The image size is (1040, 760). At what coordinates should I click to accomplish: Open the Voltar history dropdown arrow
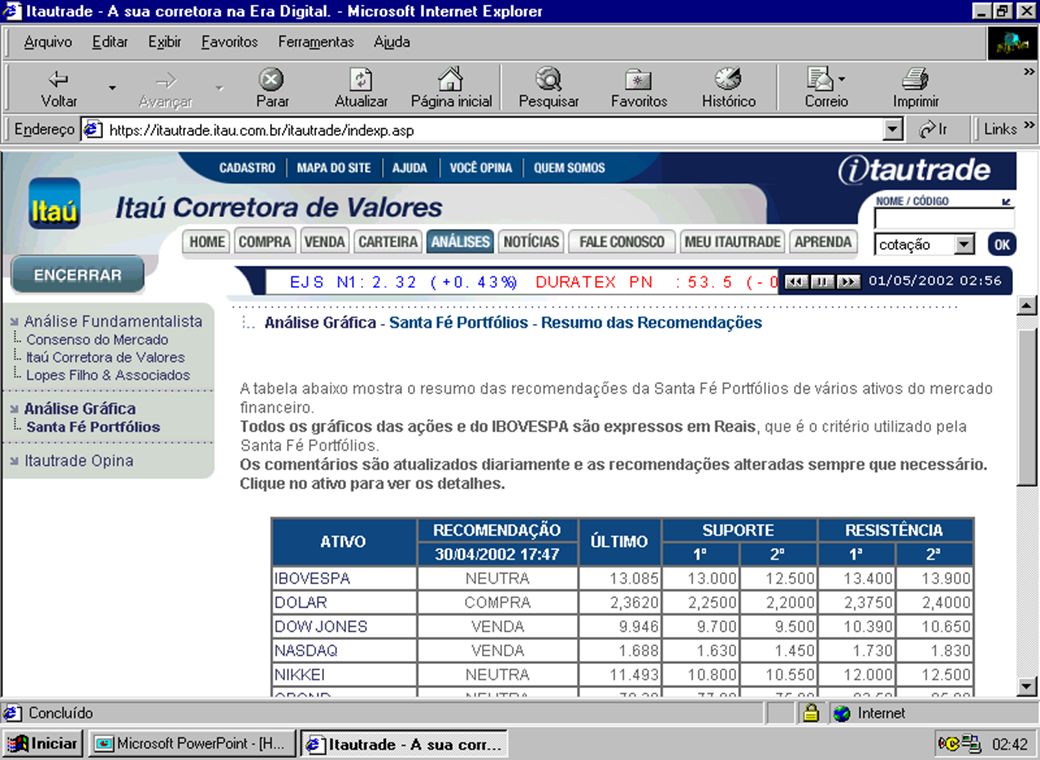(x=112, y=88)
